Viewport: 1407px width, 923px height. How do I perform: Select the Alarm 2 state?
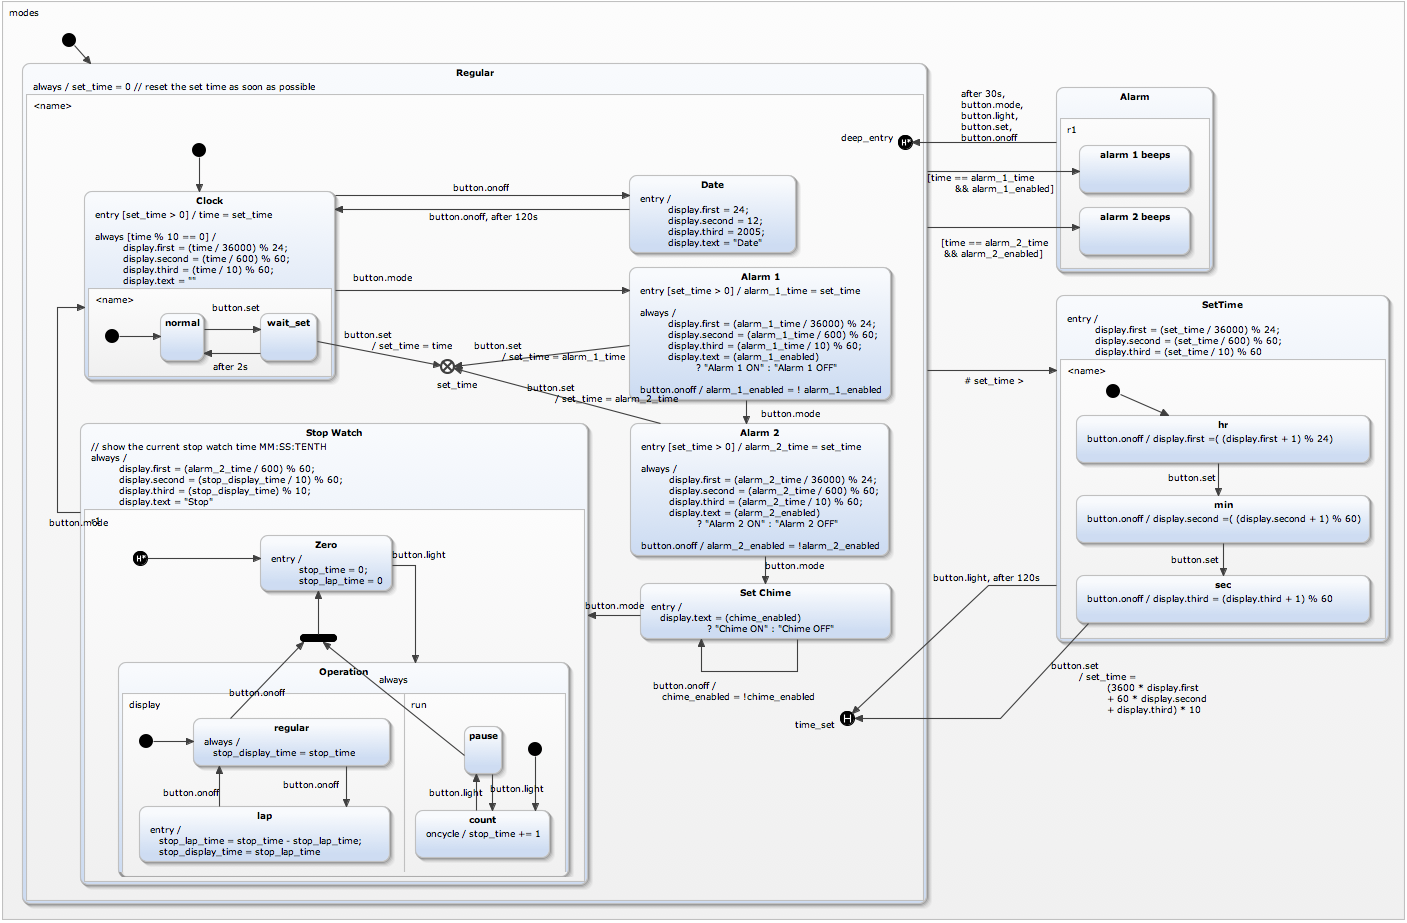point(762,490)
